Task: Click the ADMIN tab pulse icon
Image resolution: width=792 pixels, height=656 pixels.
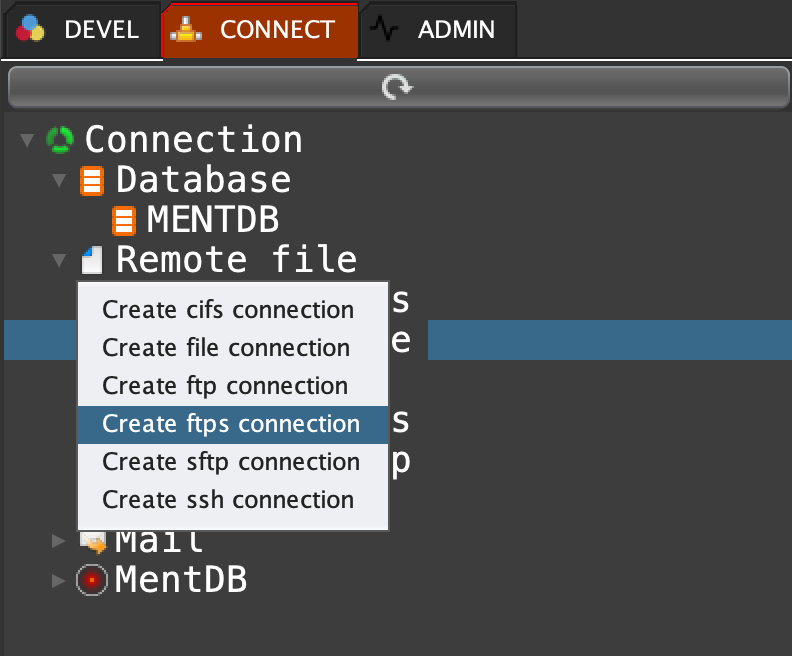Action: (x=384, y=29)
